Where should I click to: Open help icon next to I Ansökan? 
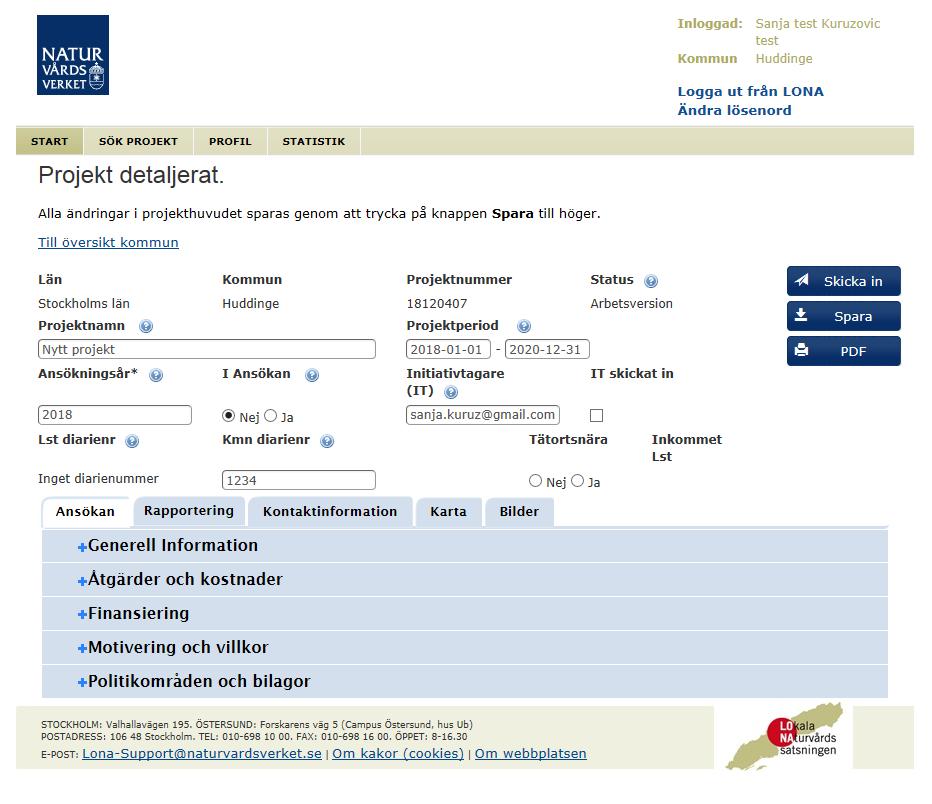coord(312,375)
